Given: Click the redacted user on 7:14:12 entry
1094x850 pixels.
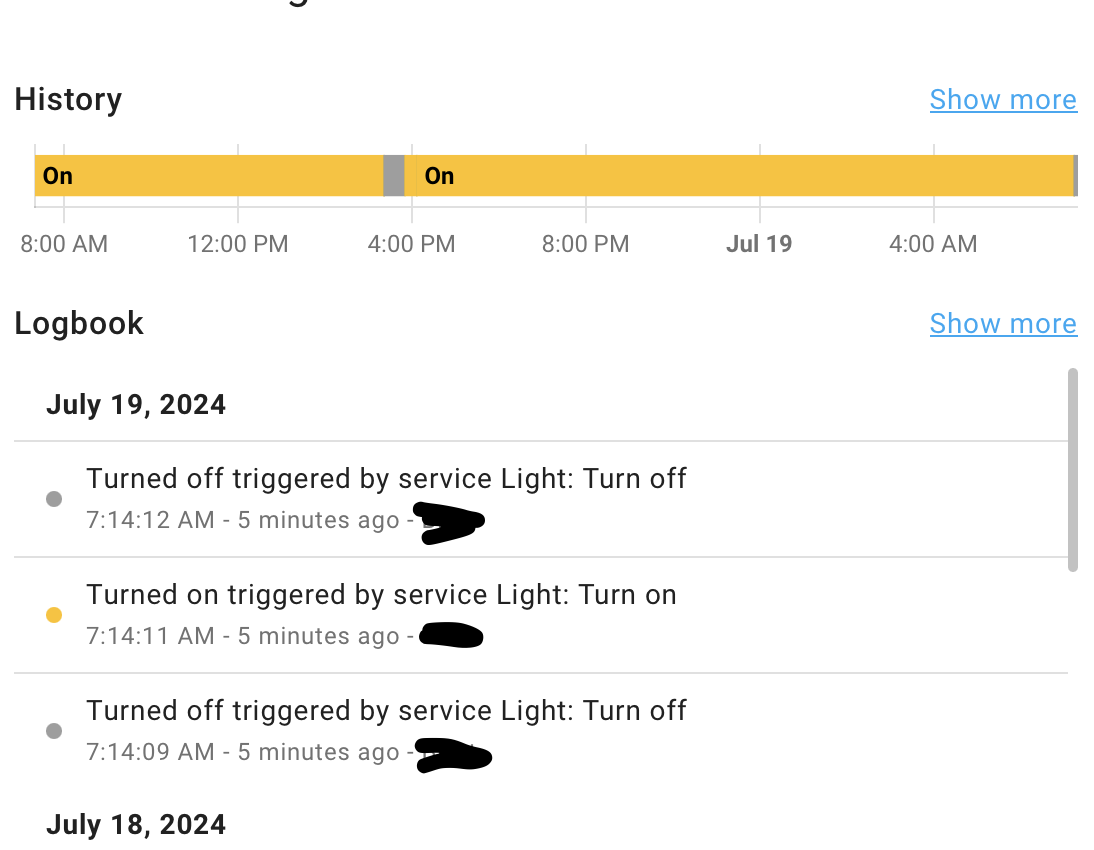Looking at the screenshot, I should [x=451, y=523].
